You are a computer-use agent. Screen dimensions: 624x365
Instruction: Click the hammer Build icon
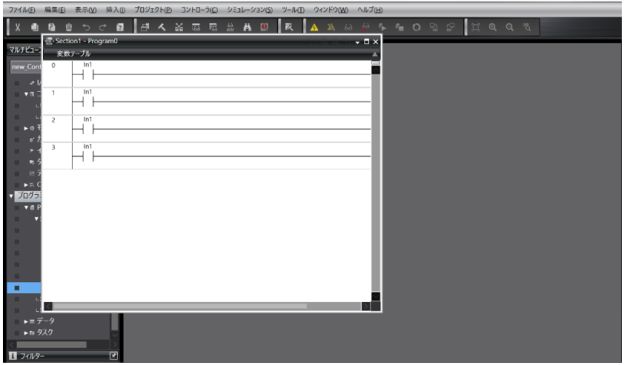pyautogui.click(x=162, y=27)
